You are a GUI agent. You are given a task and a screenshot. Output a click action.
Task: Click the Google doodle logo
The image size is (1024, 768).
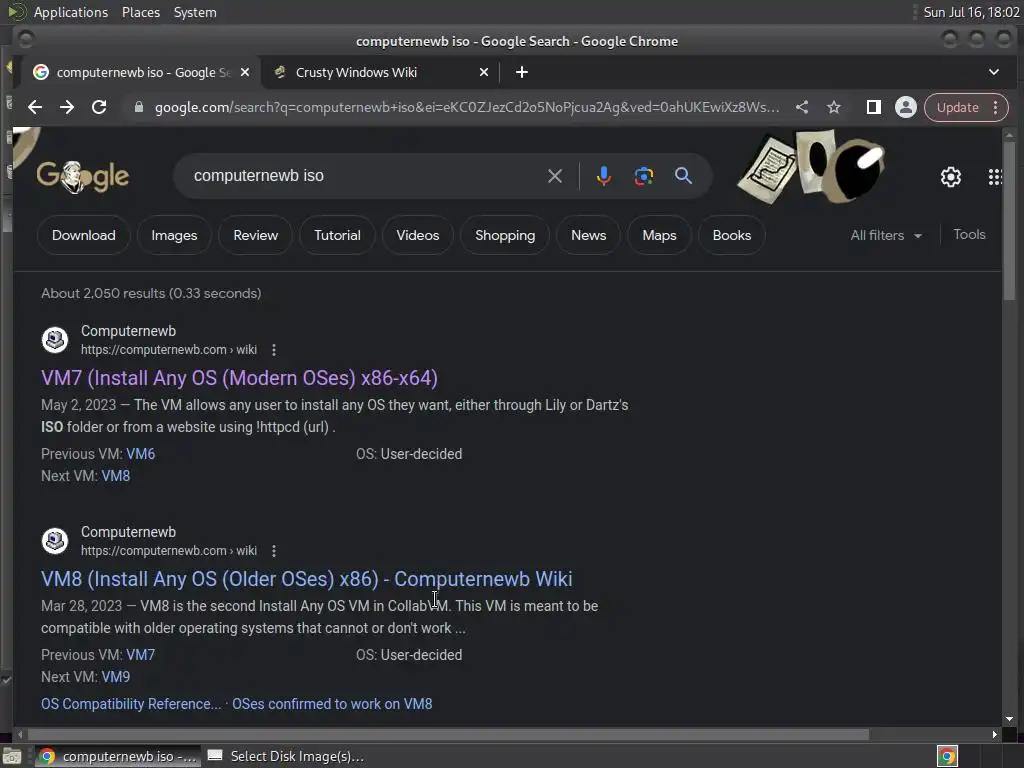coord(82,176)
